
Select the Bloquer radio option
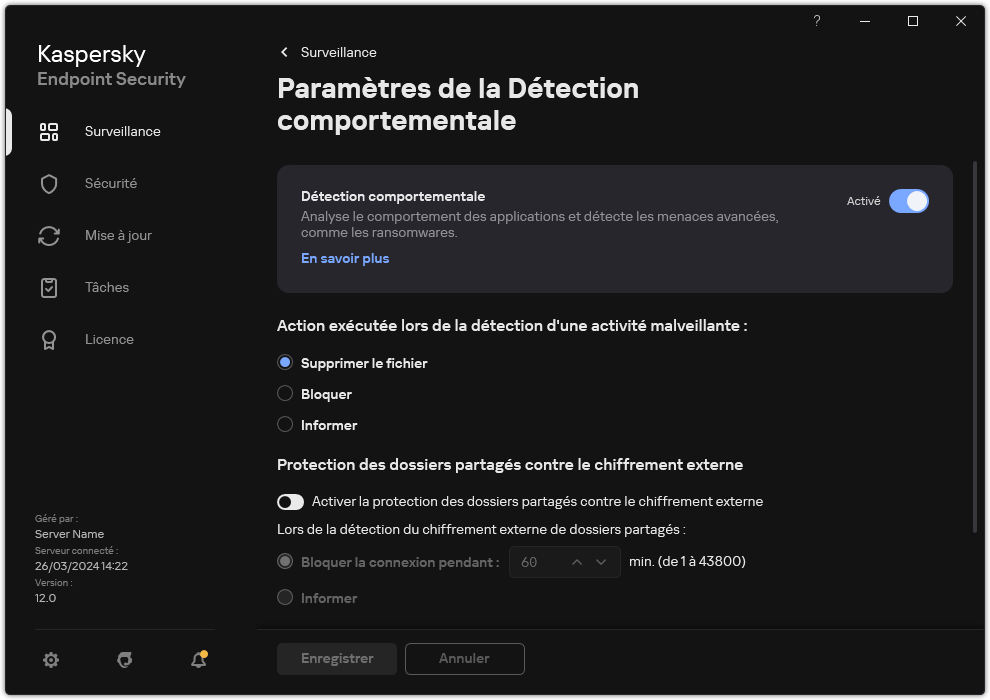click(285, 394)
